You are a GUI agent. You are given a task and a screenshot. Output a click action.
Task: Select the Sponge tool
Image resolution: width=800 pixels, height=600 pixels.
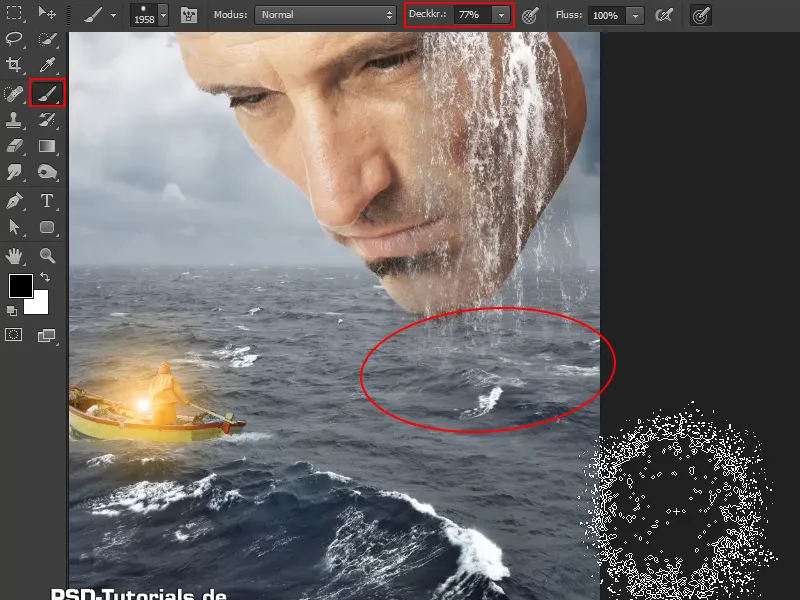tap(47, 172)
